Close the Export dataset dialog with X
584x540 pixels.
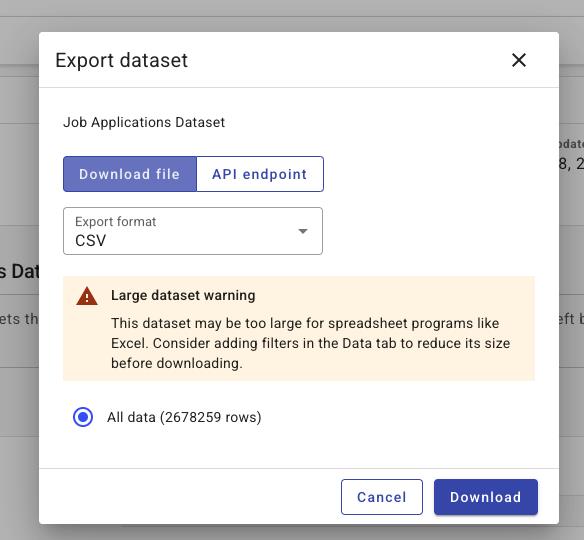(x=519, y=60)
